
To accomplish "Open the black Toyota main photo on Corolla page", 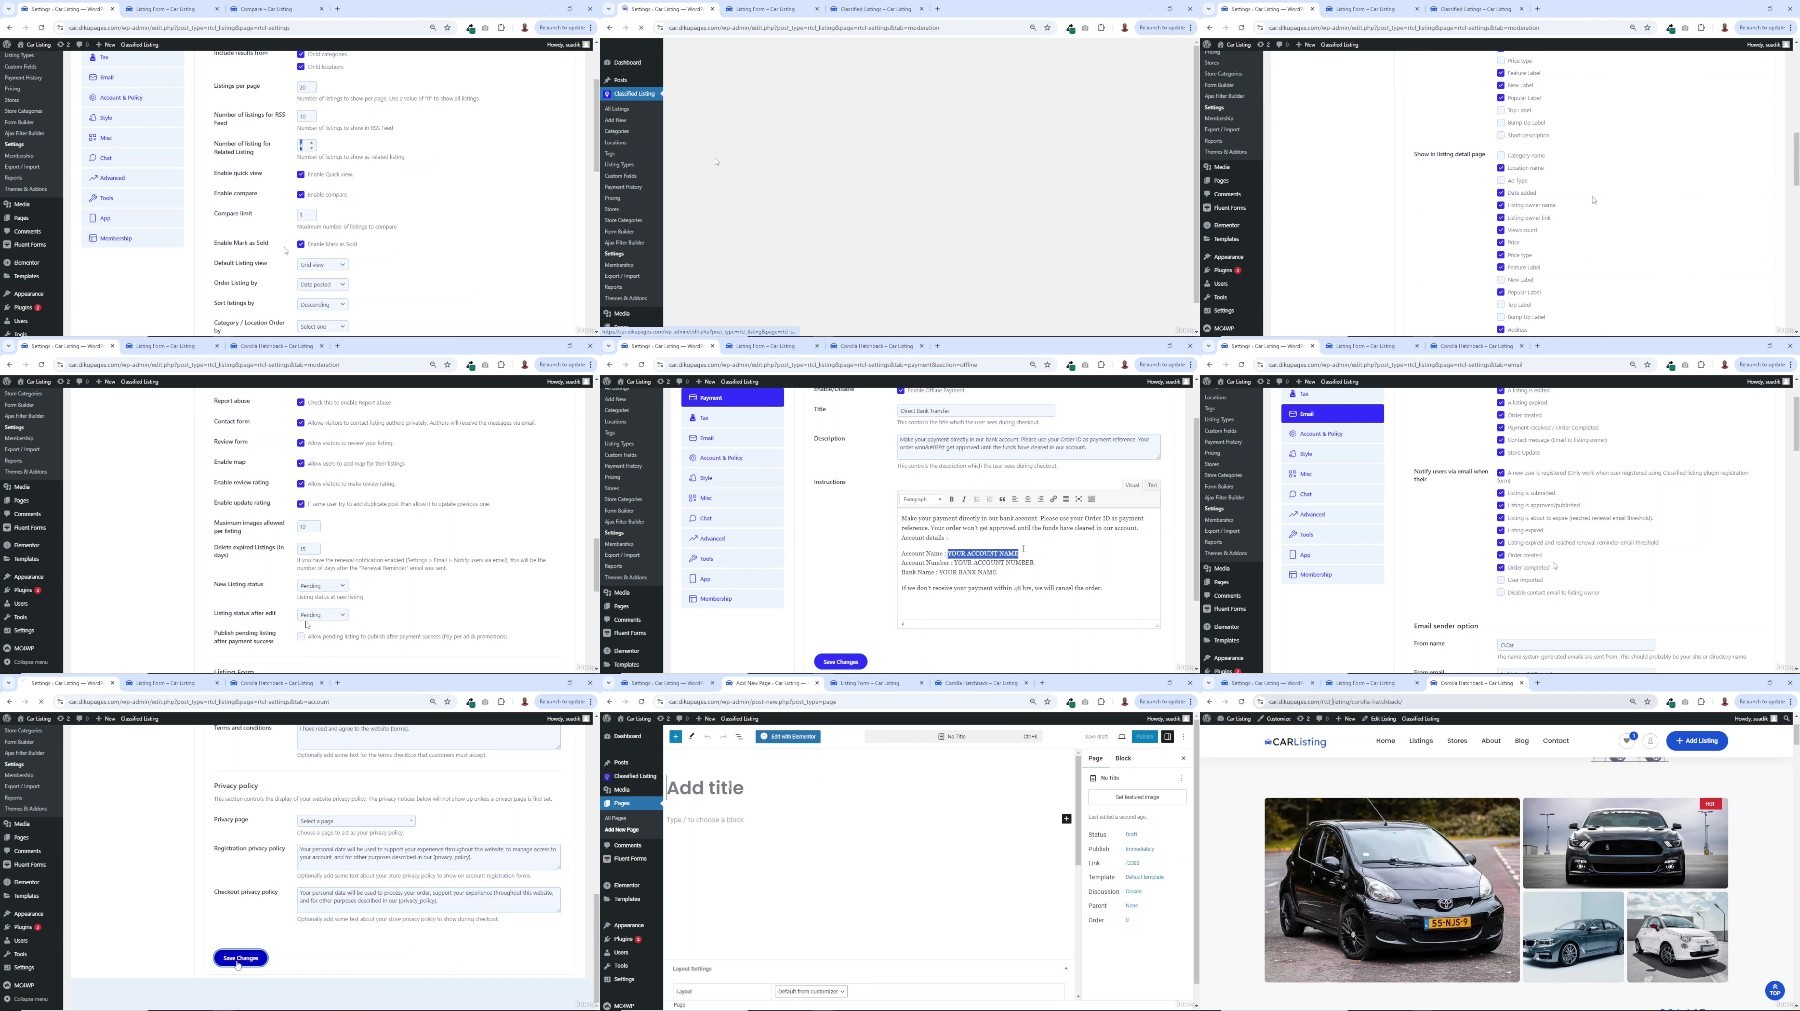I will click(1392, 890).
